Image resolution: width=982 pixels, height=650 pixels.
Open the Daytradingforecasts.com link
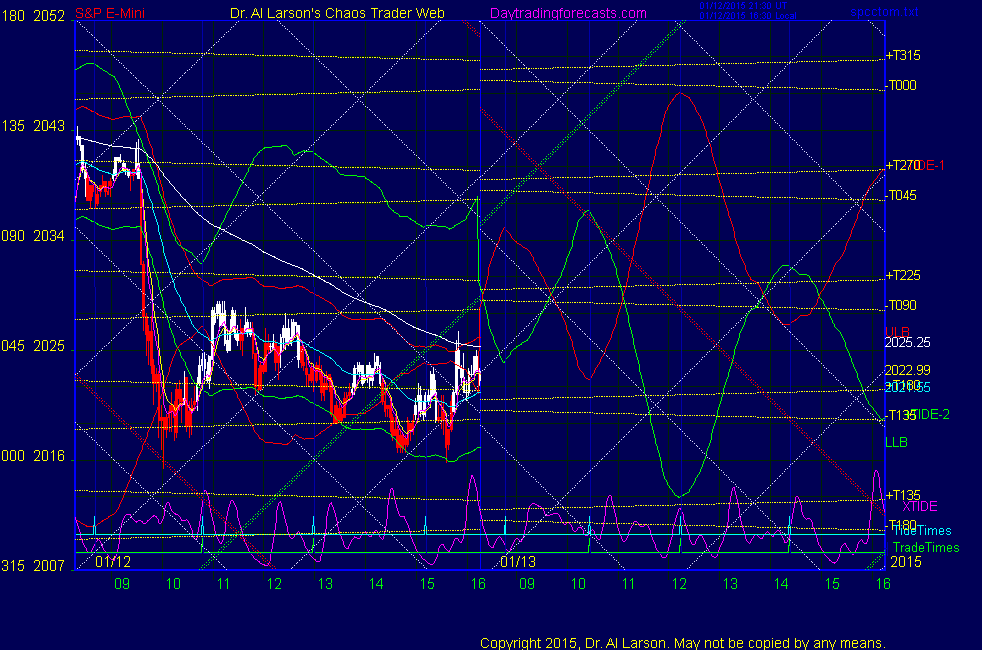566,13
